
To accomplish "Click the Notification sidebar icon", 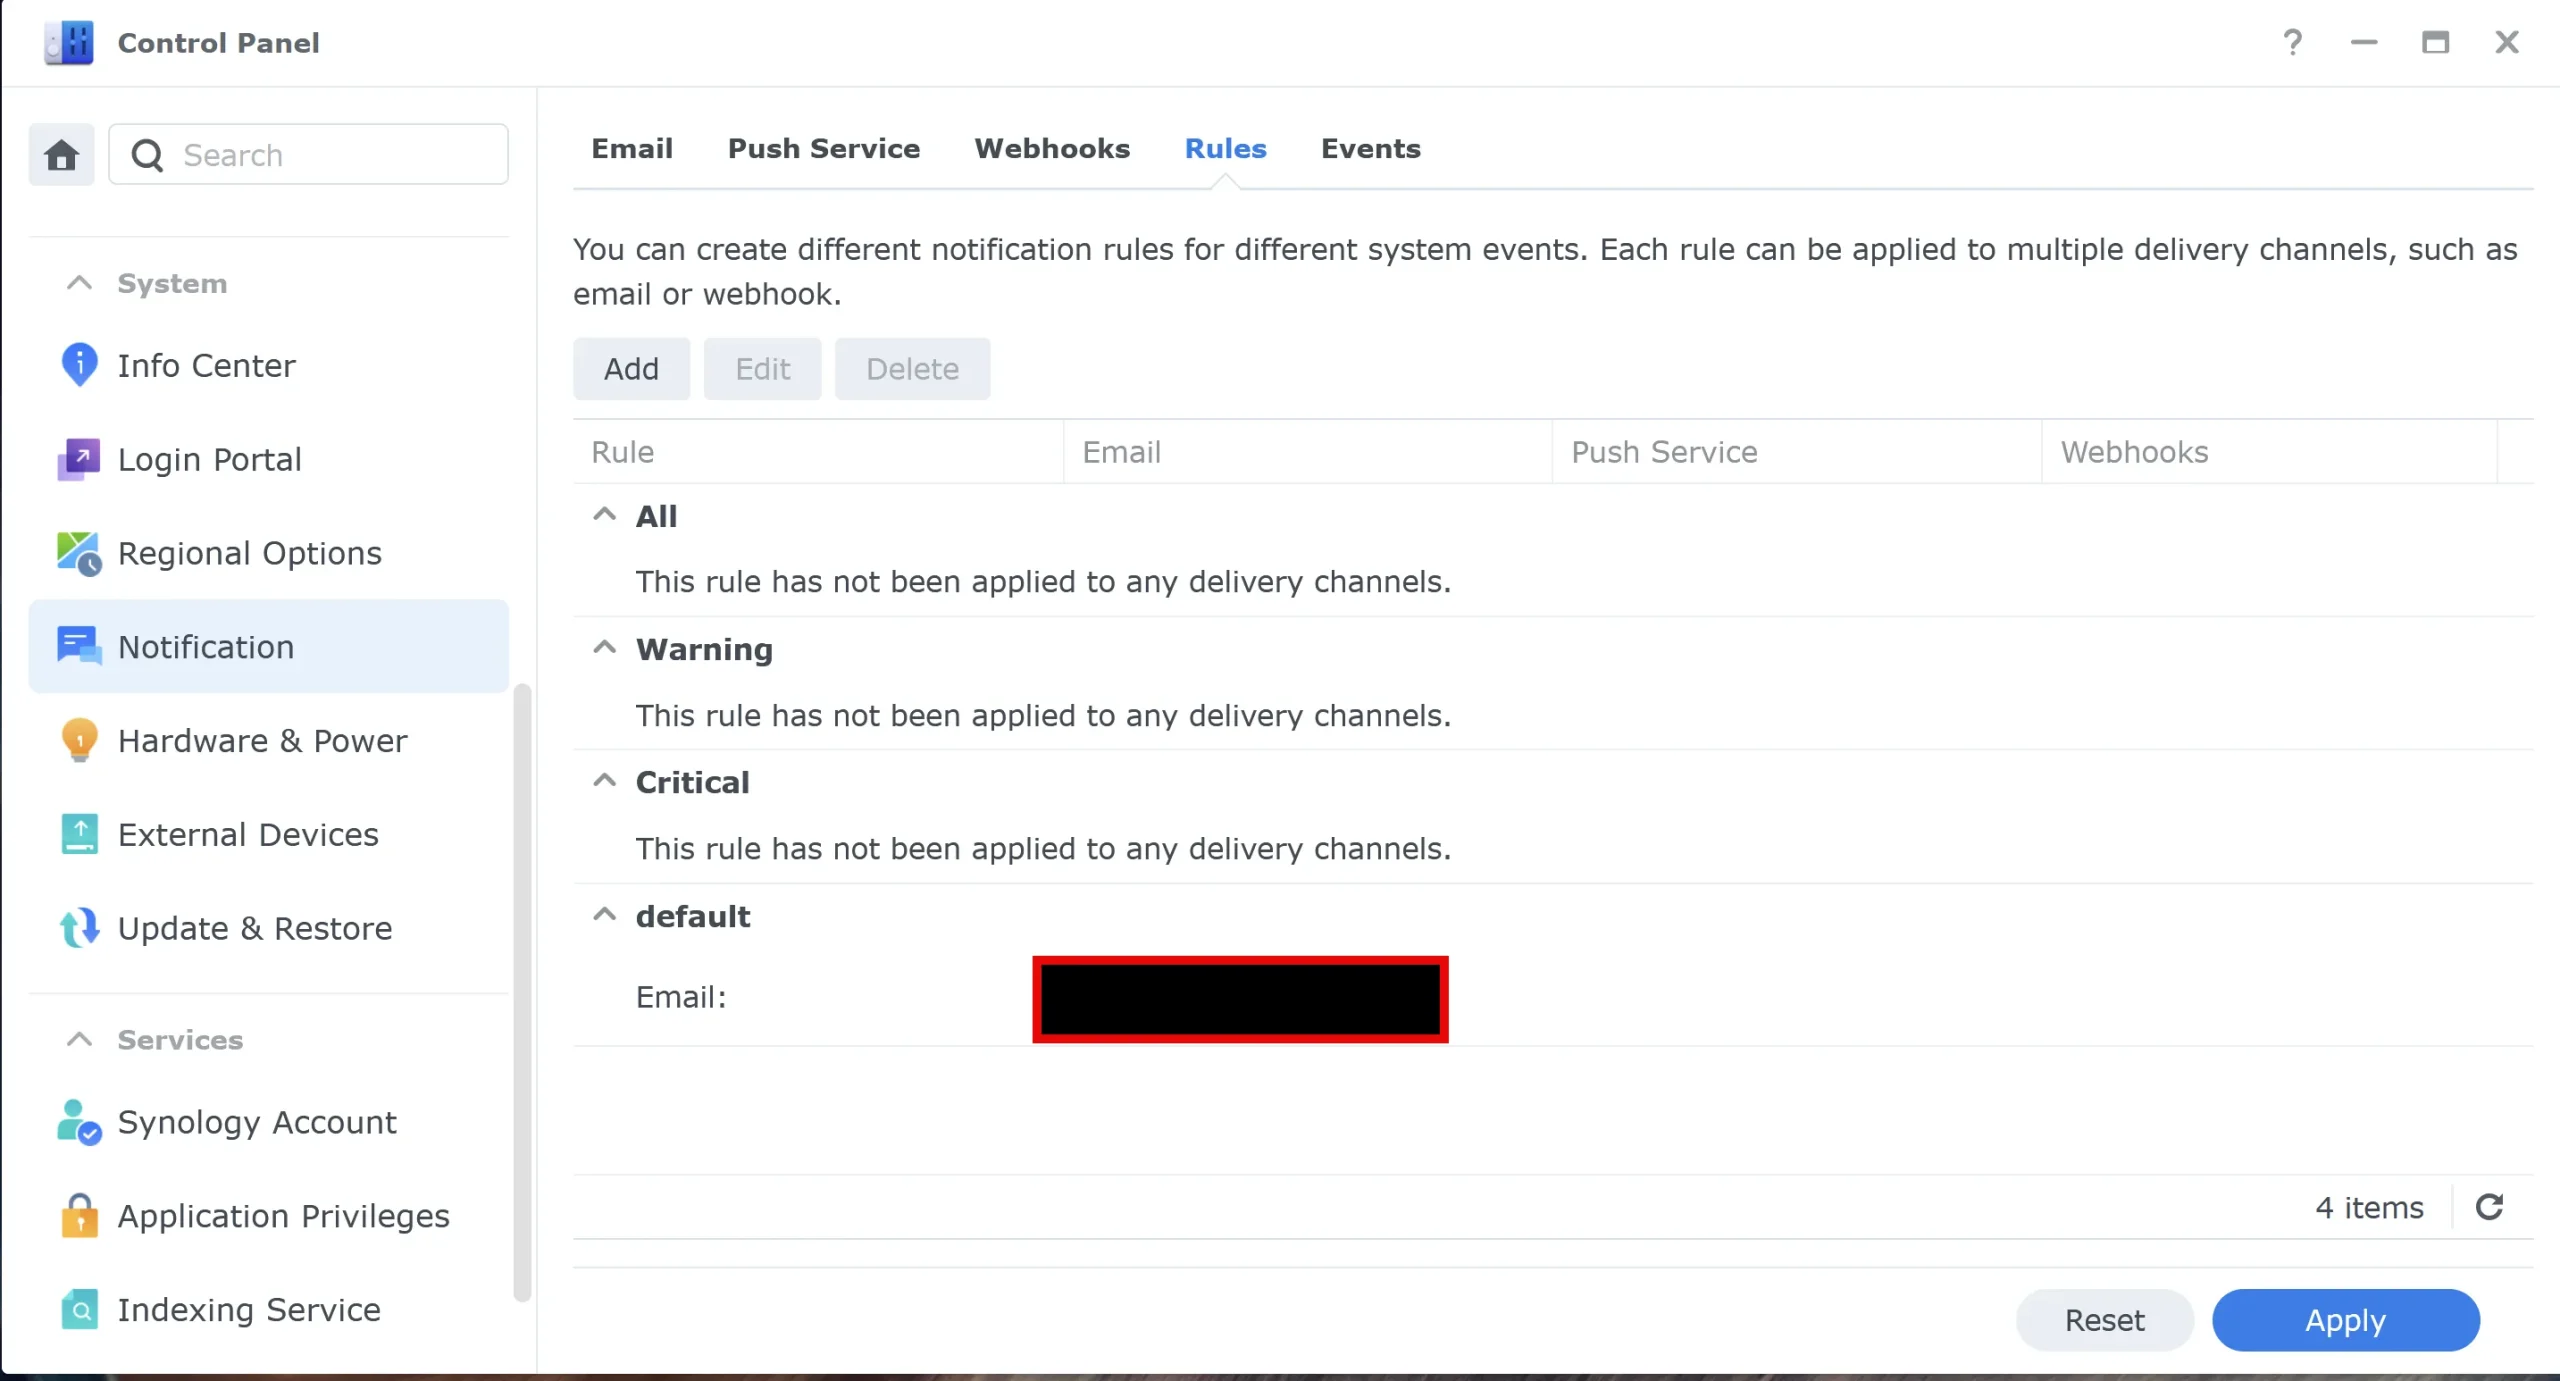I will 79,646.
